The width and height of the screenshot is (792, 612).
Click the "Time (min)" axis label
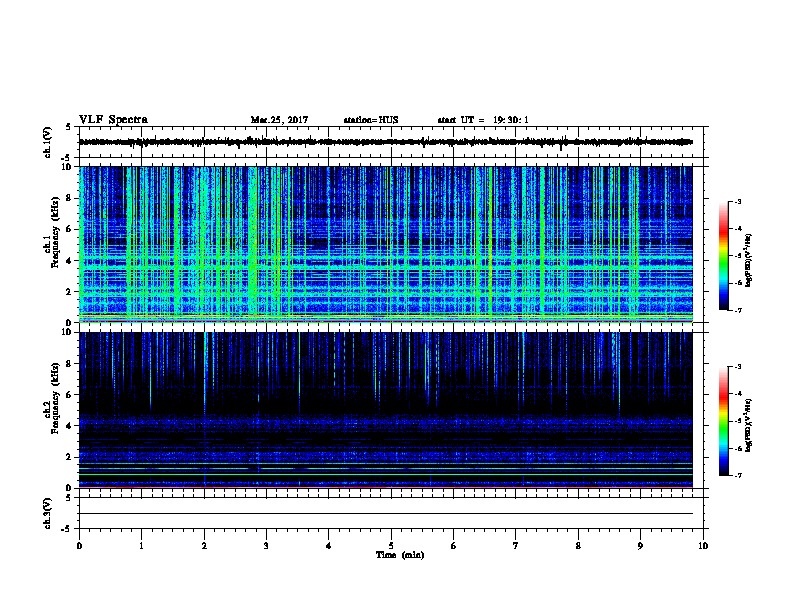[x=400, y=555]
